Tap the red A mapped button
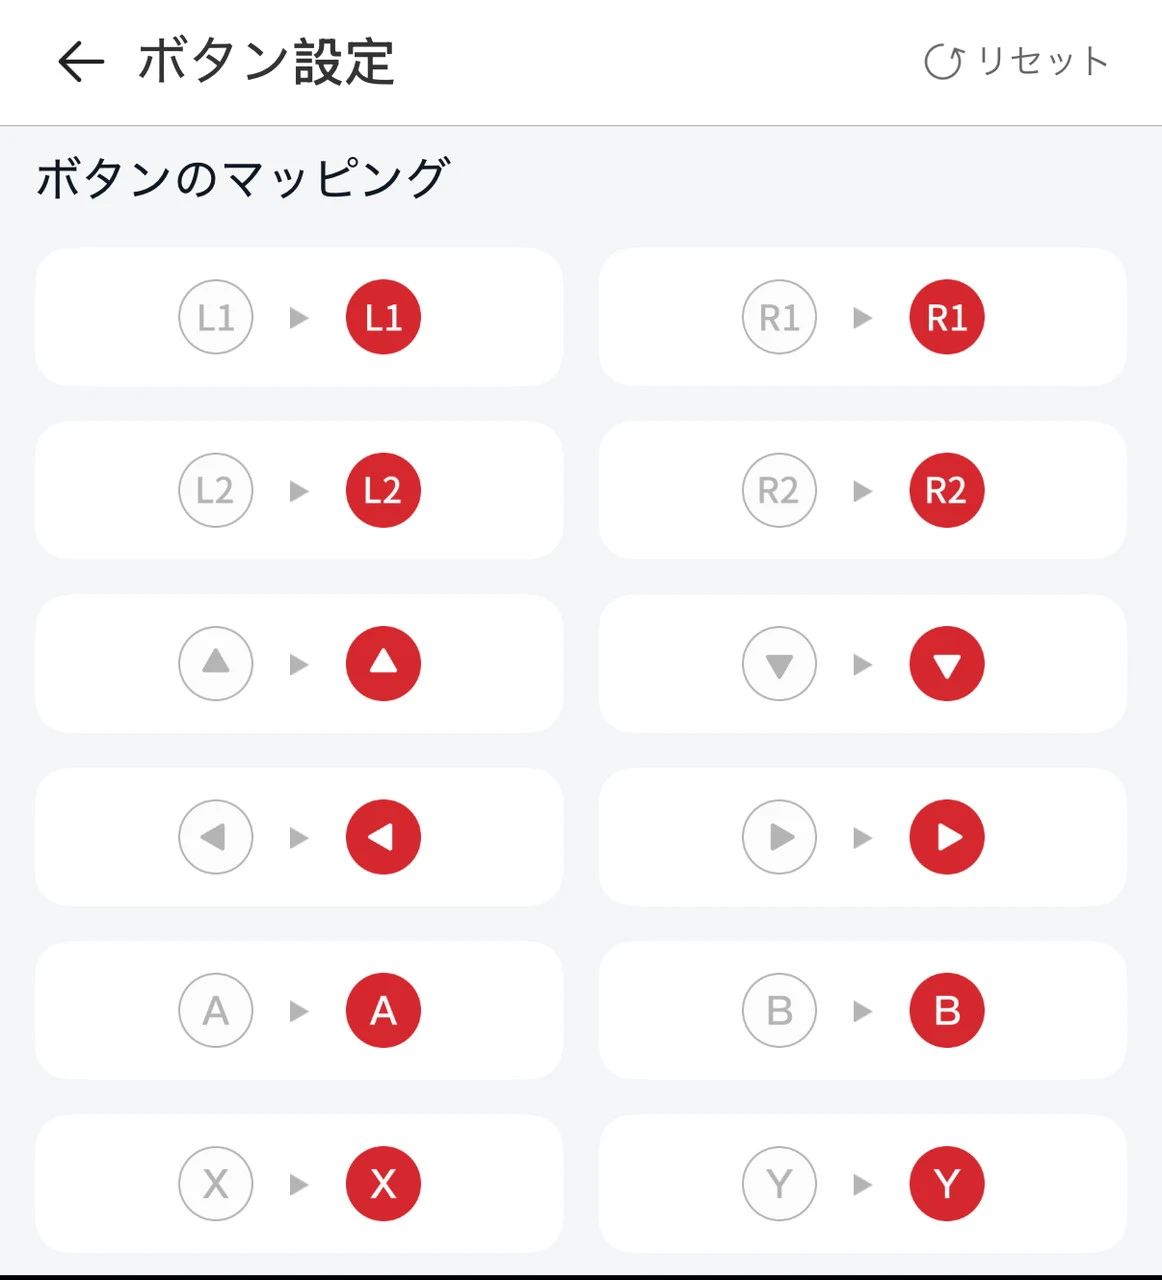 (383, 1011)
